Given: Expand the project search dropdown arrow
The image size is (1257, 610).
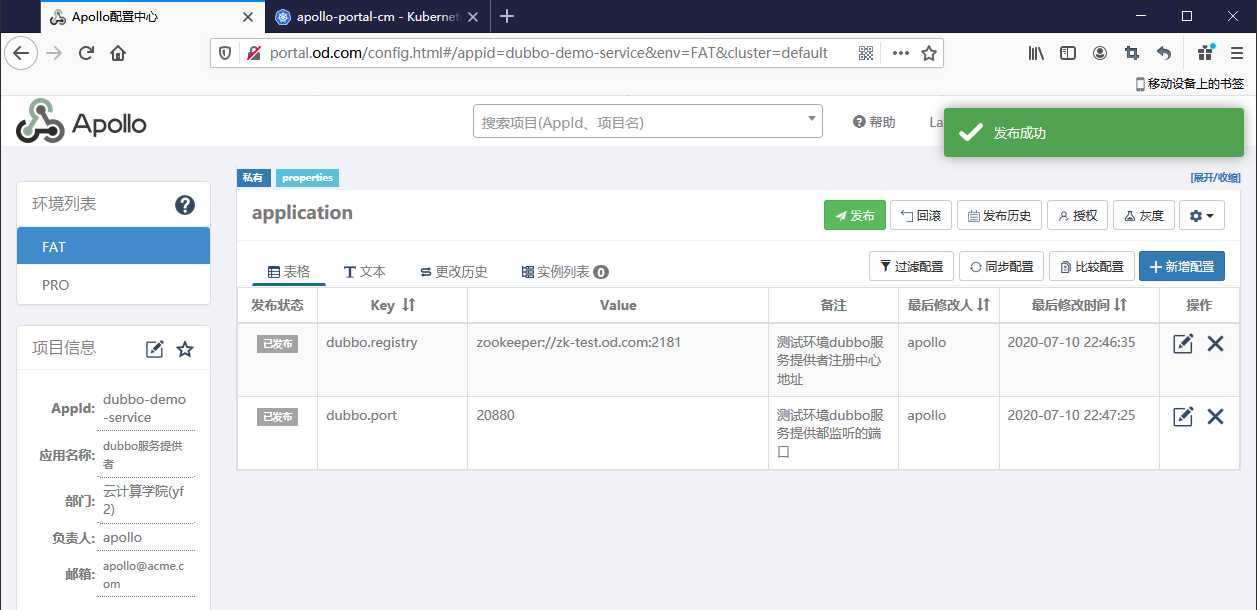Looking at the screenshot, I should tap(811, 120).
